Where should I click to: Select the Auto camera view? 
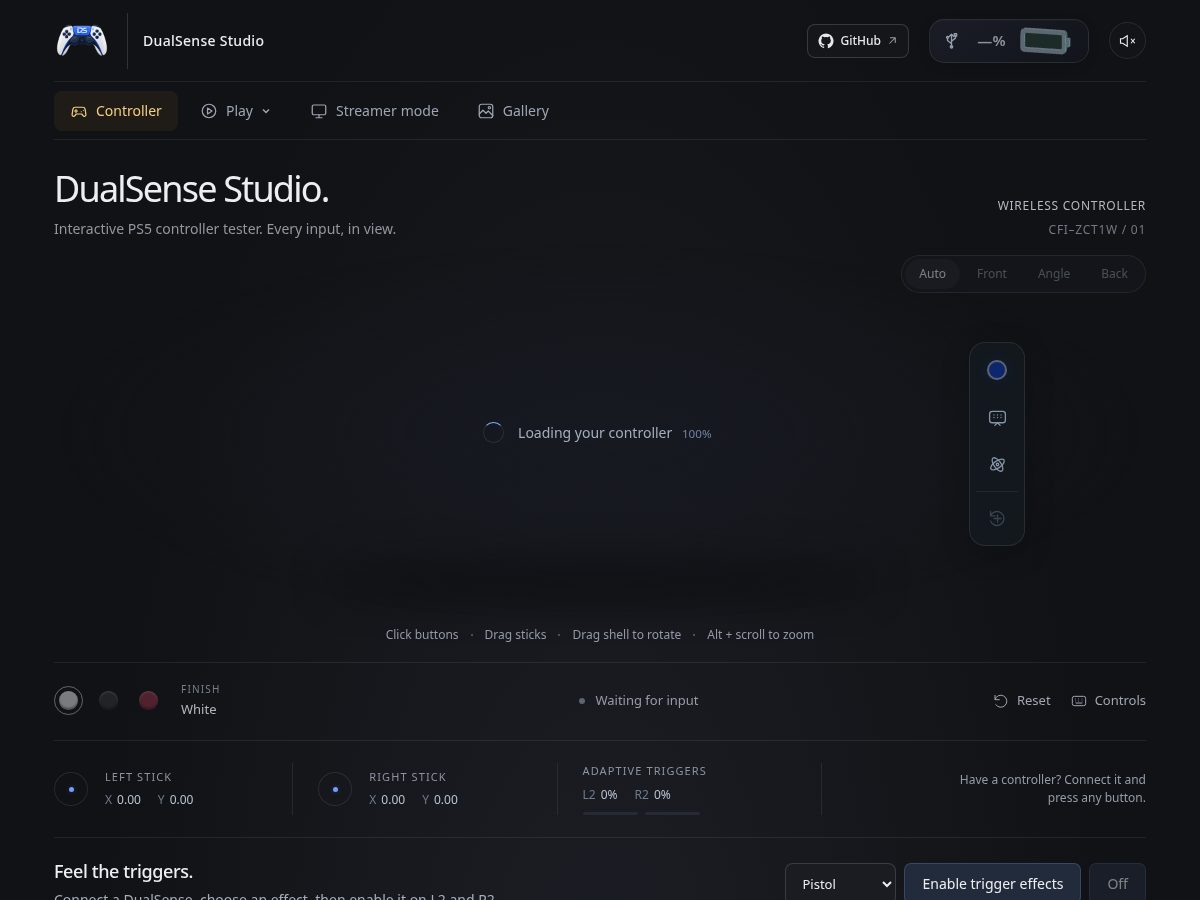[932, 274]
